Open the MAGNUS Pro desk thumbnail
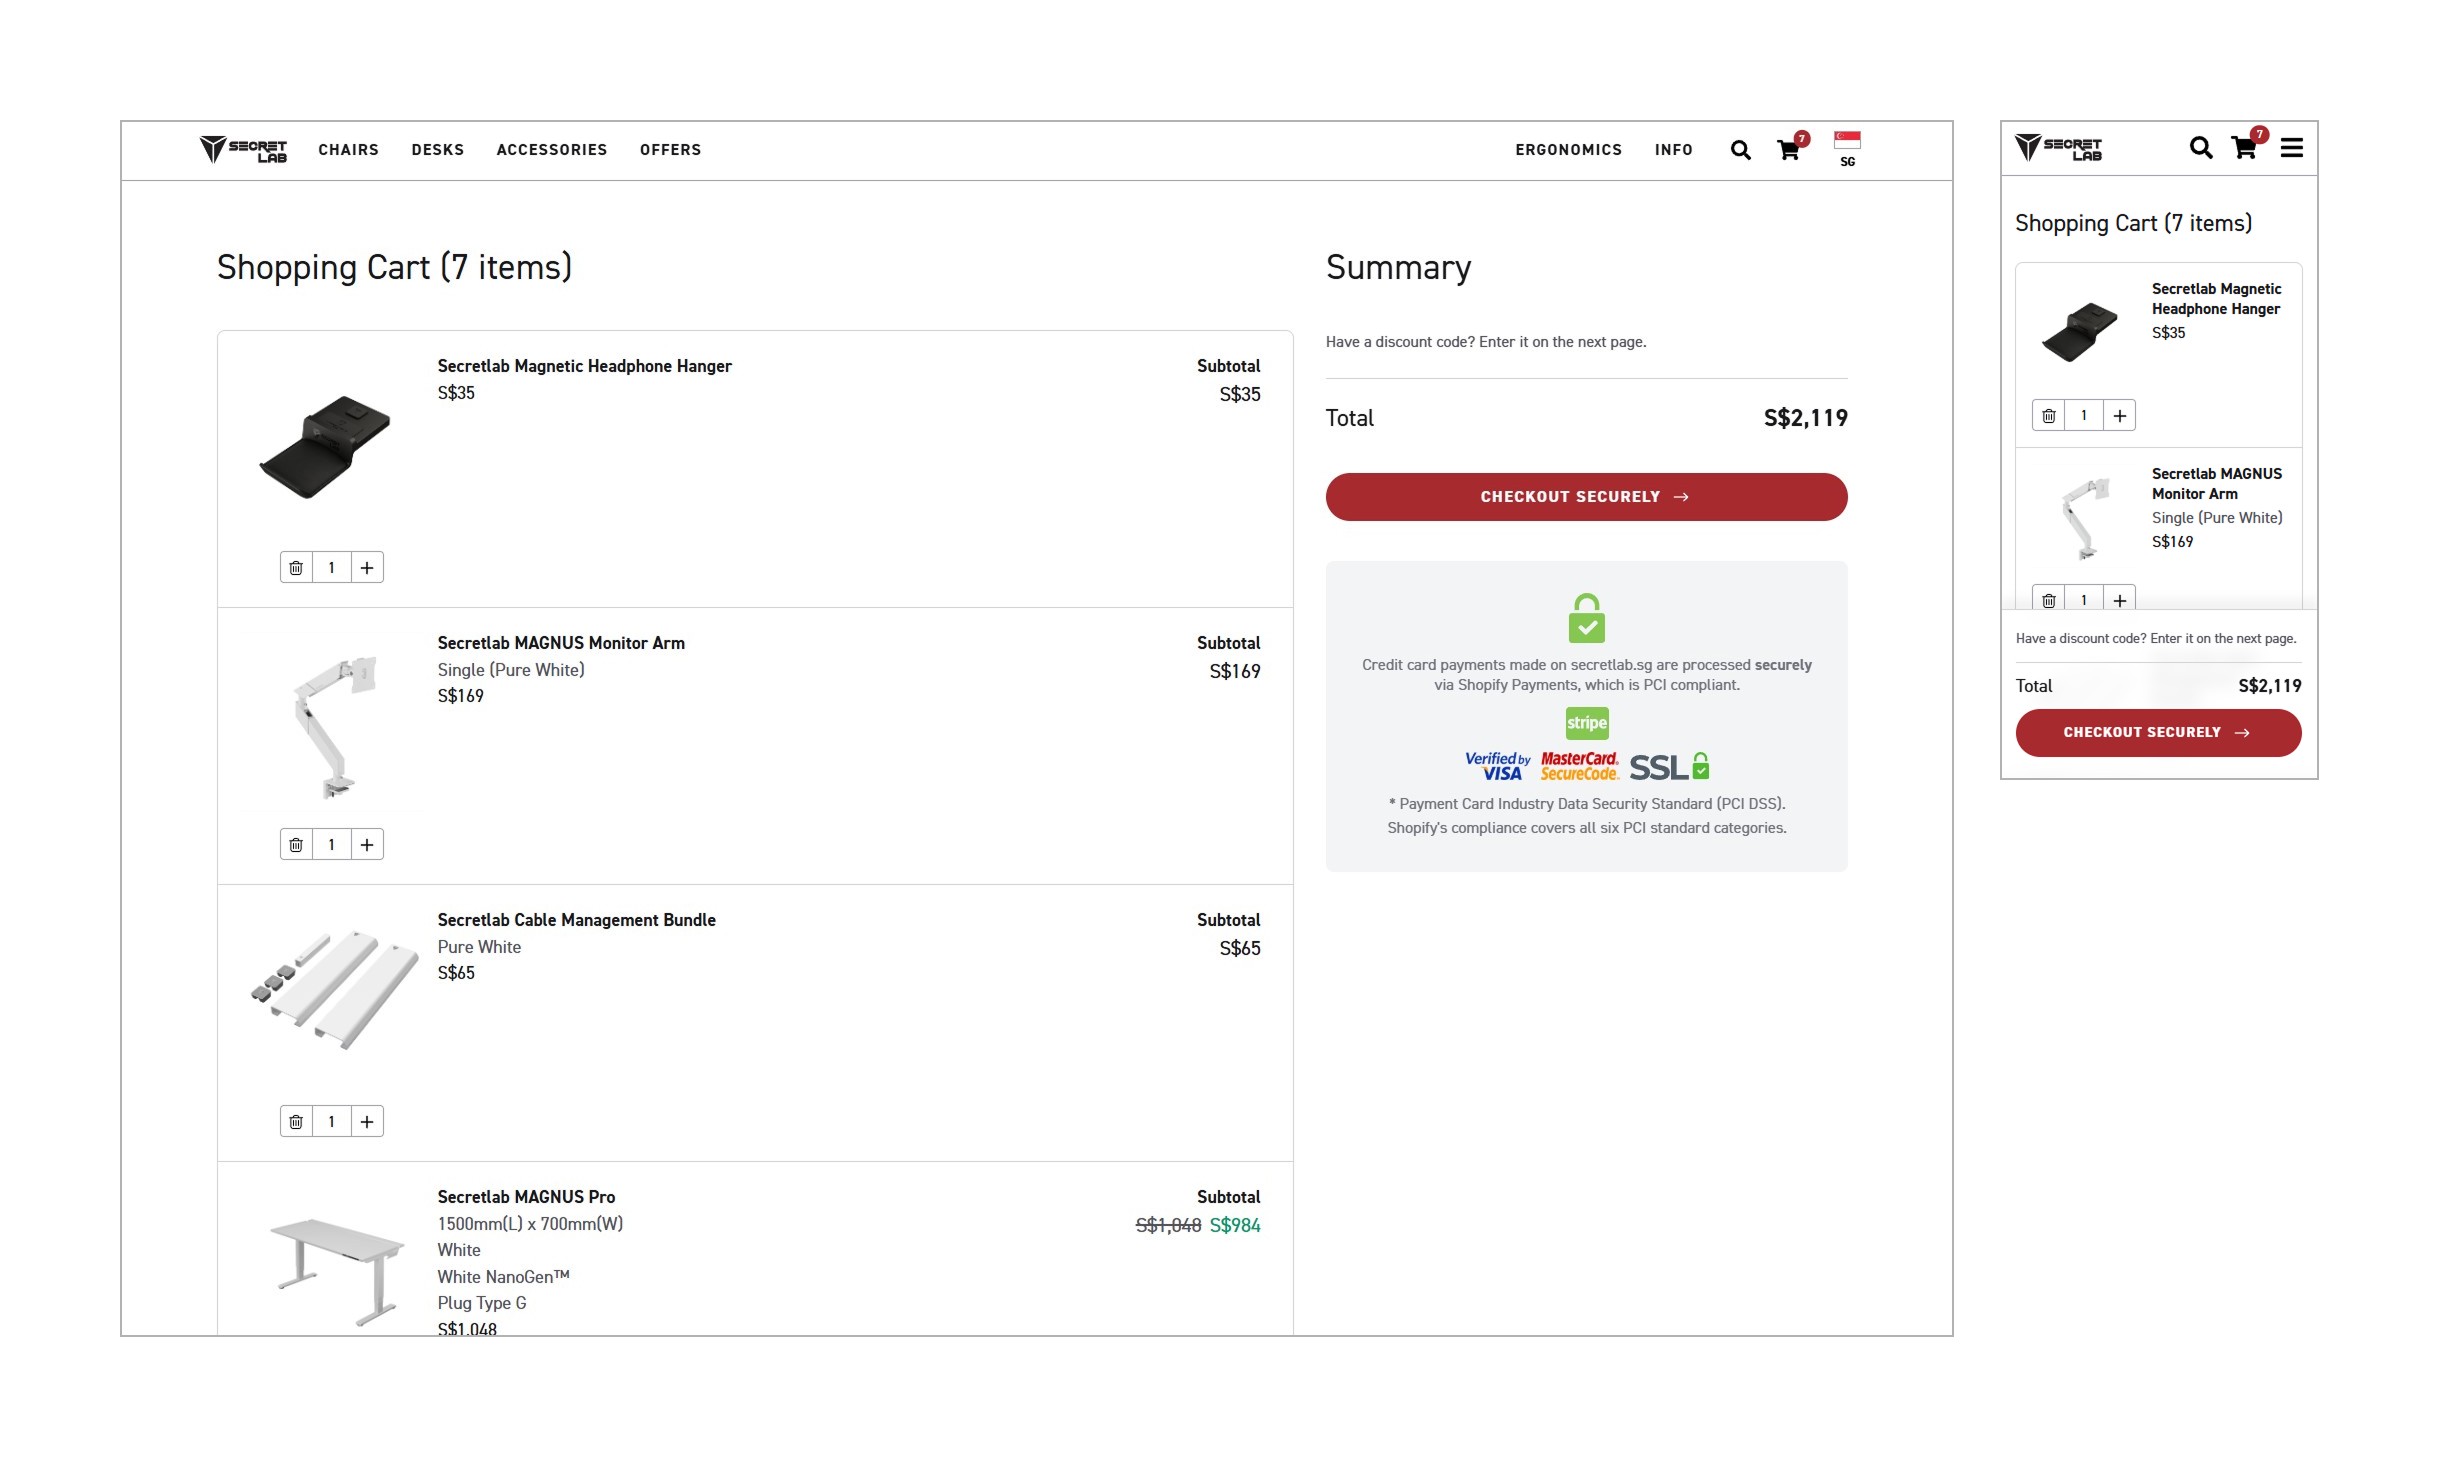This screenshot has width=2439, height=1457. [335, 1268]
